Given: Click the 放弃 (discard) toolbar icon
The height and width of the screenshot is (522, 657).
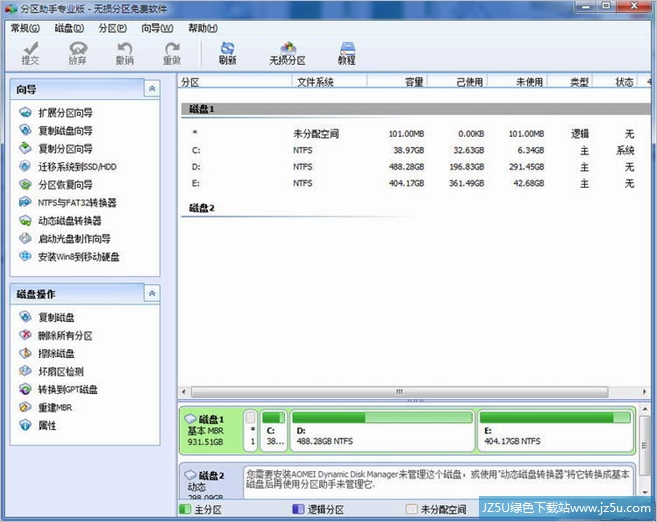Looking at the screenshot, I should pyautogui.click(x=78, y=53).
